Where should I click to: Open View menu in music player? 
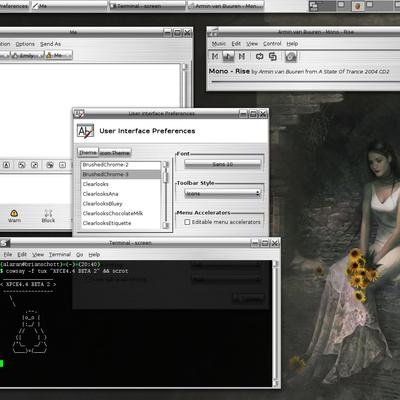(x=252, y=44)
